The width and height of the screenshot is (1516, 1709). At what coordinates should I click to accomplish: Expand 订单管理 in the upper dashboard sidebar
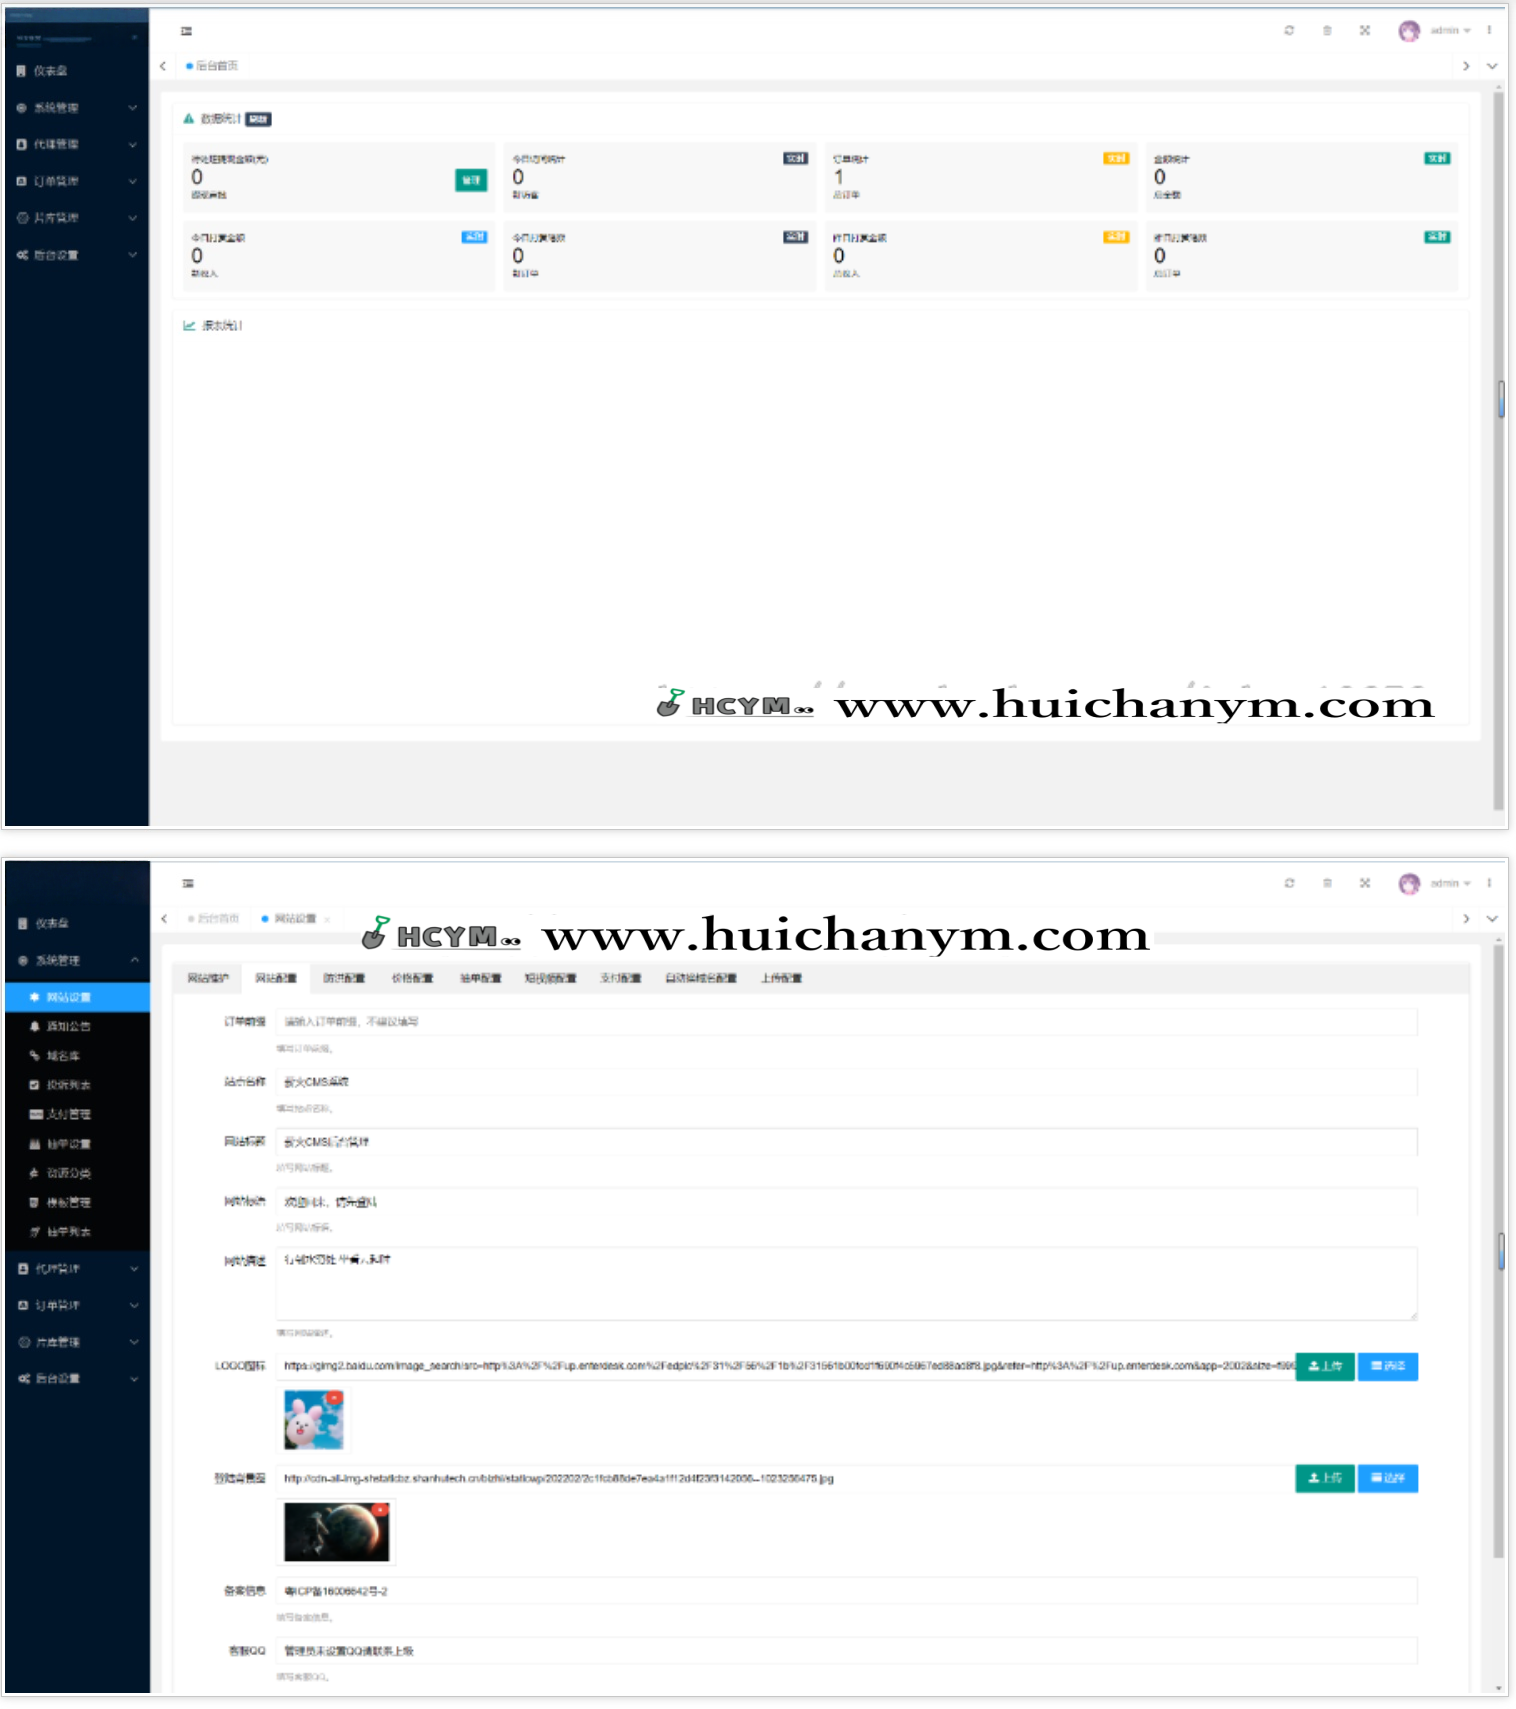pyautogui.click(x=76, y=181)
